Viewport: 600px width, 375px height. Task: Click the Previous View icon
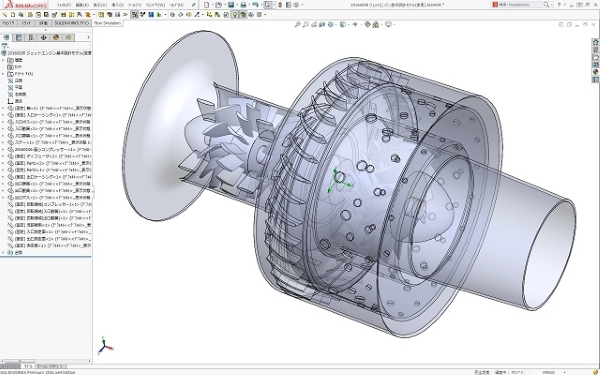314,24
